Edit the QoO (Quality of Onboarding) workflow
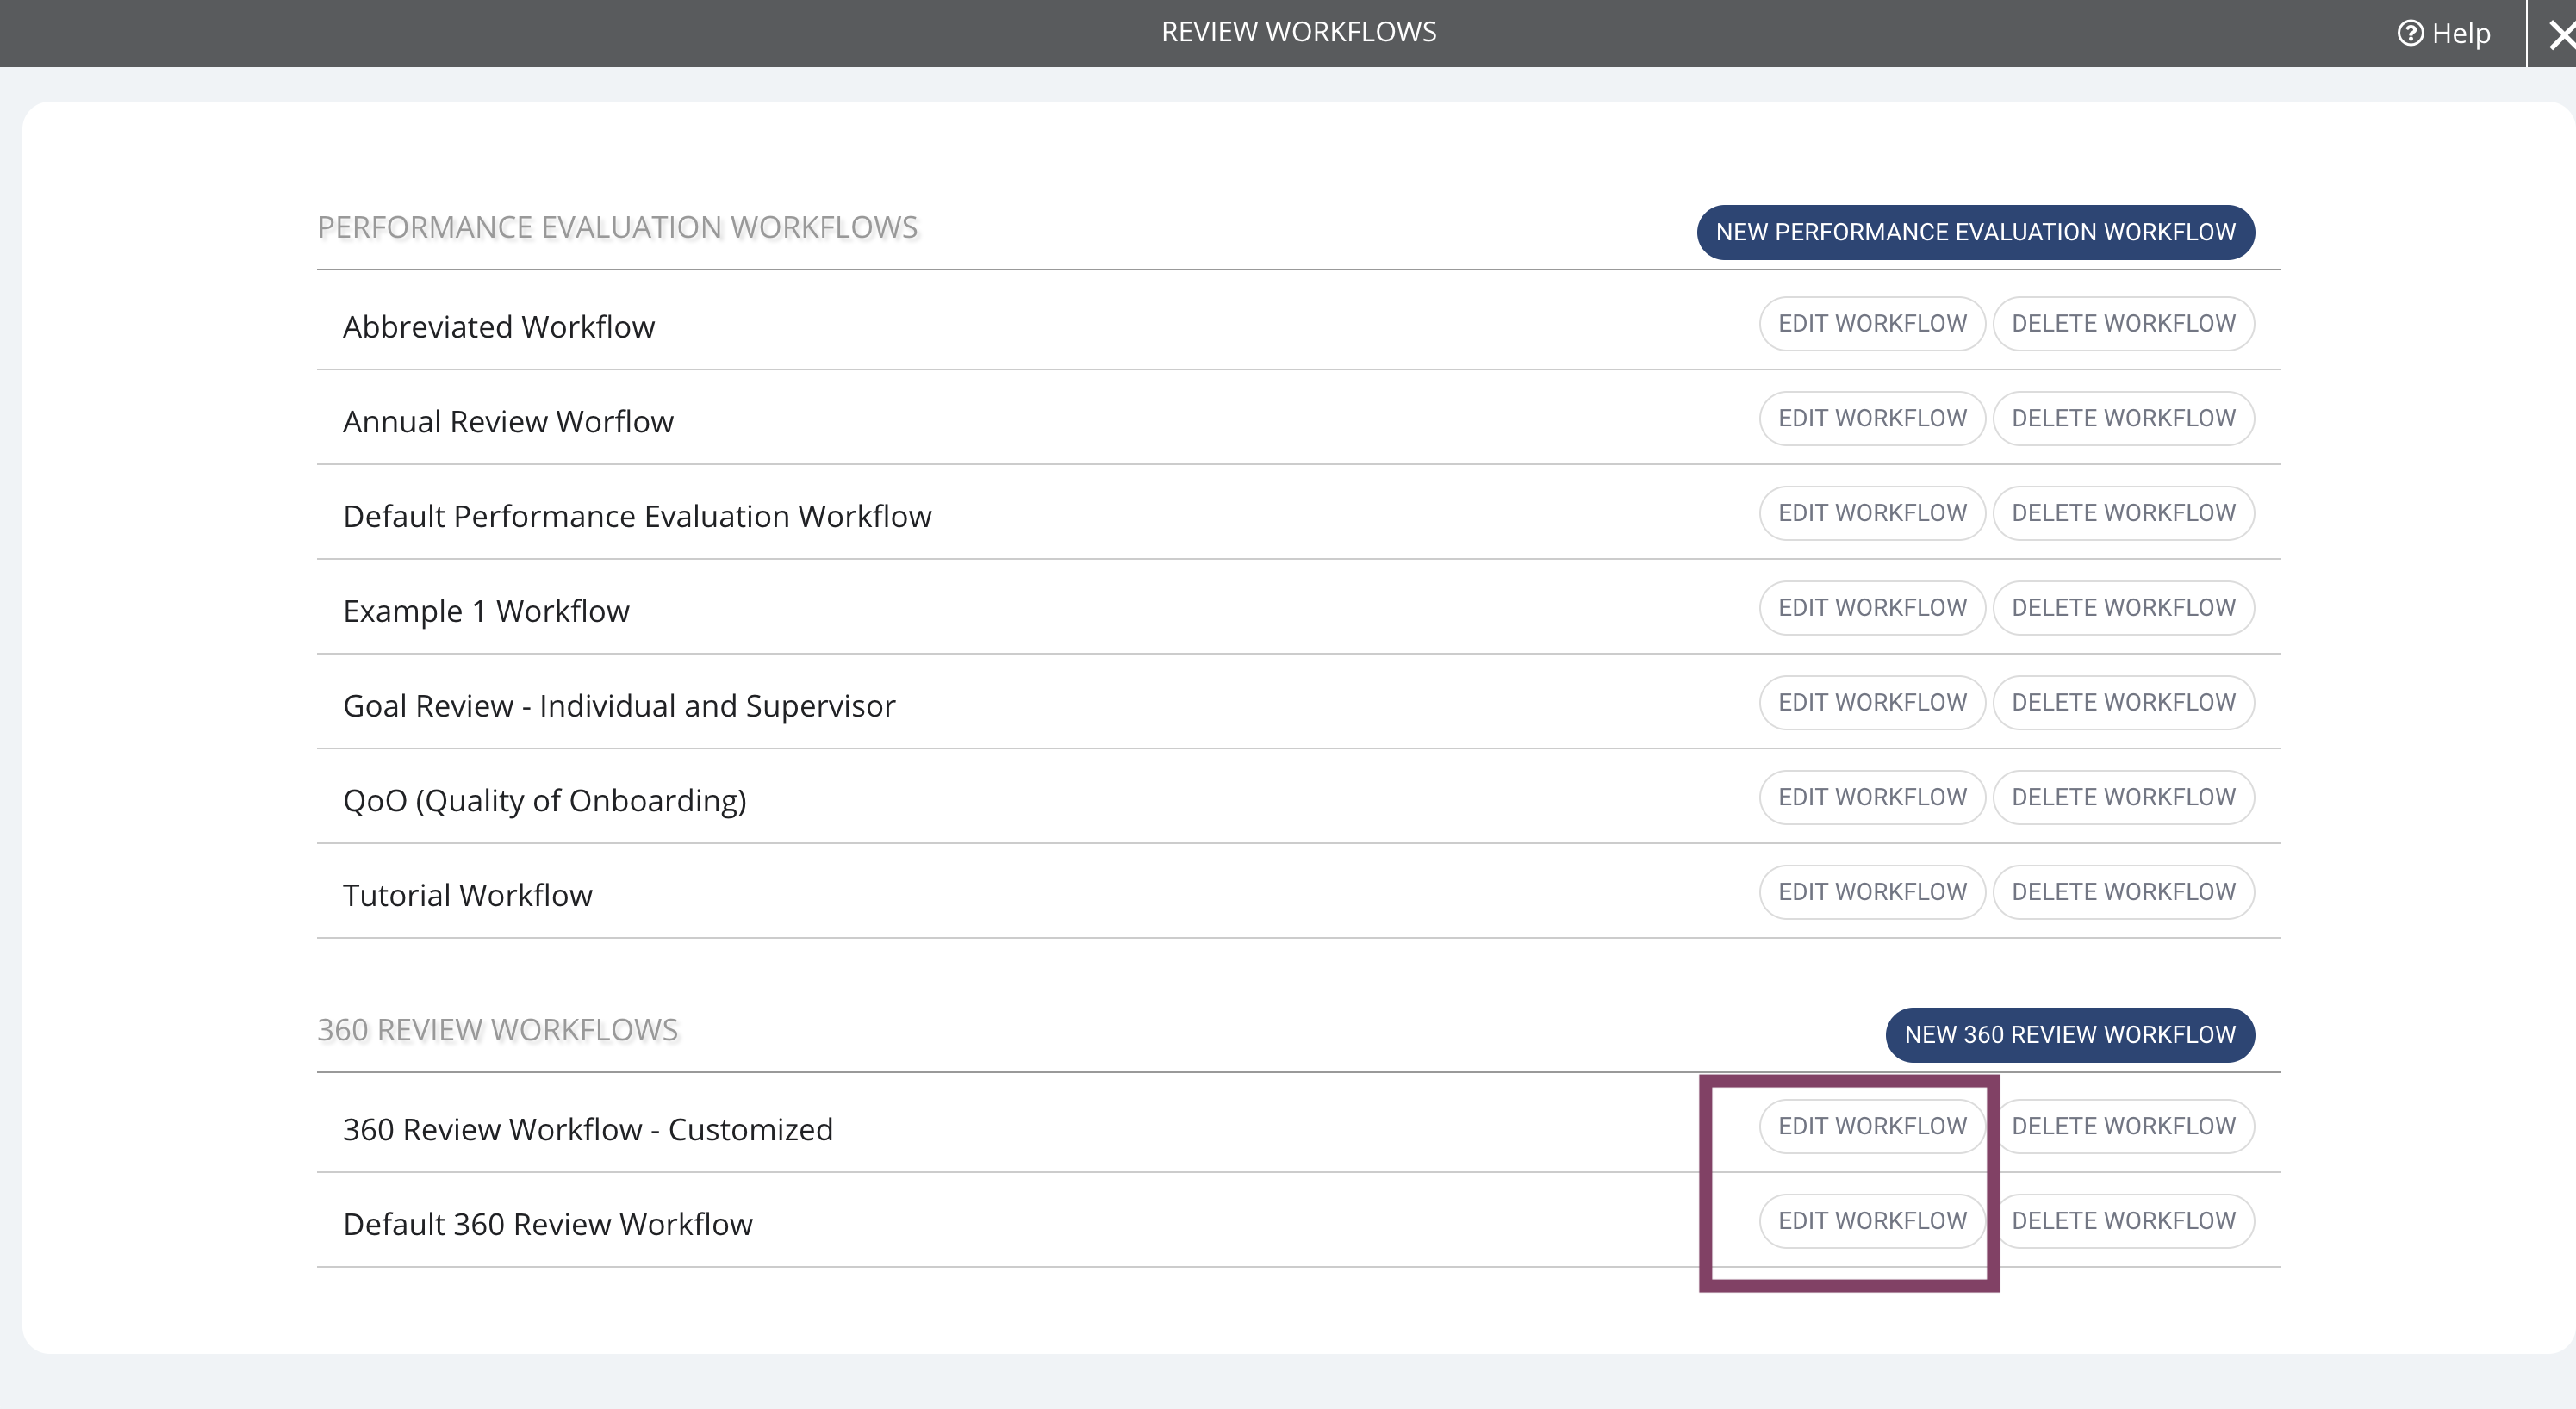 coord(1872,797)
